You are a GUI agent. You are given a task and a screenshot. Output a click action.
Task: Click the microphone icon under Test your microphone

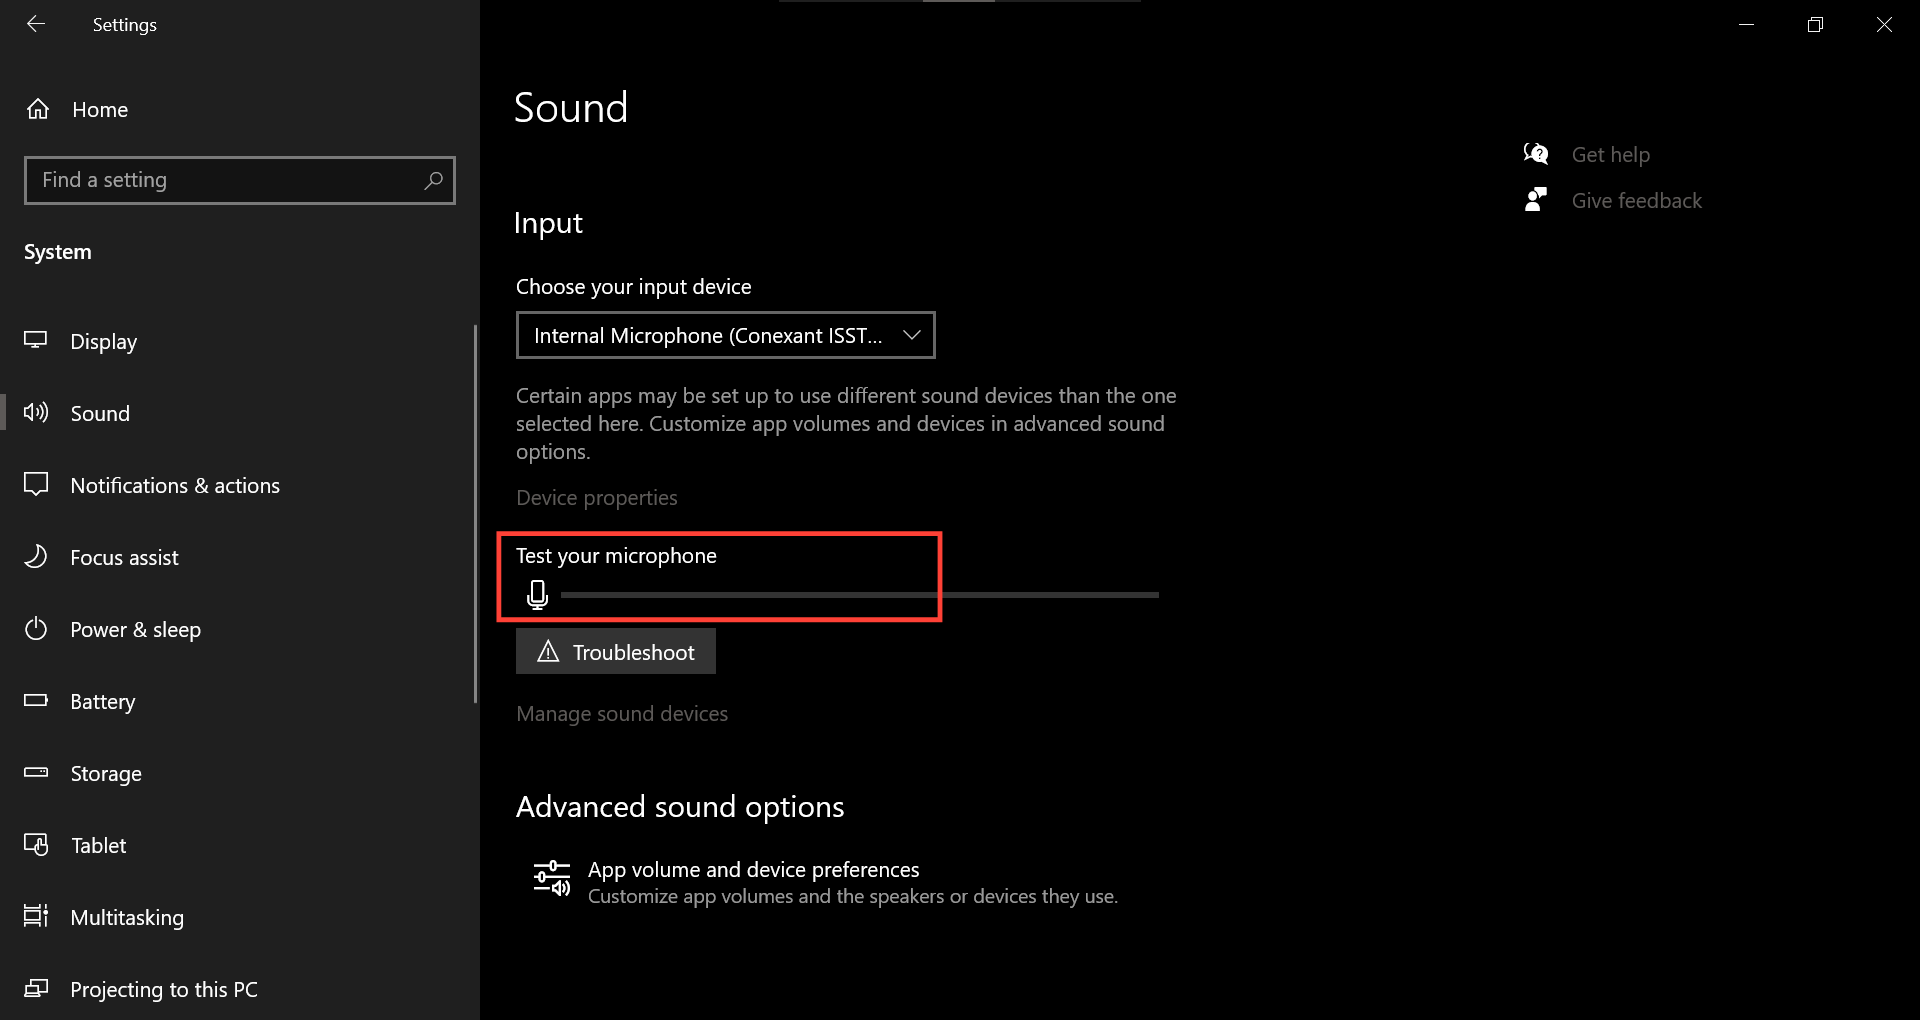[539, 594]
